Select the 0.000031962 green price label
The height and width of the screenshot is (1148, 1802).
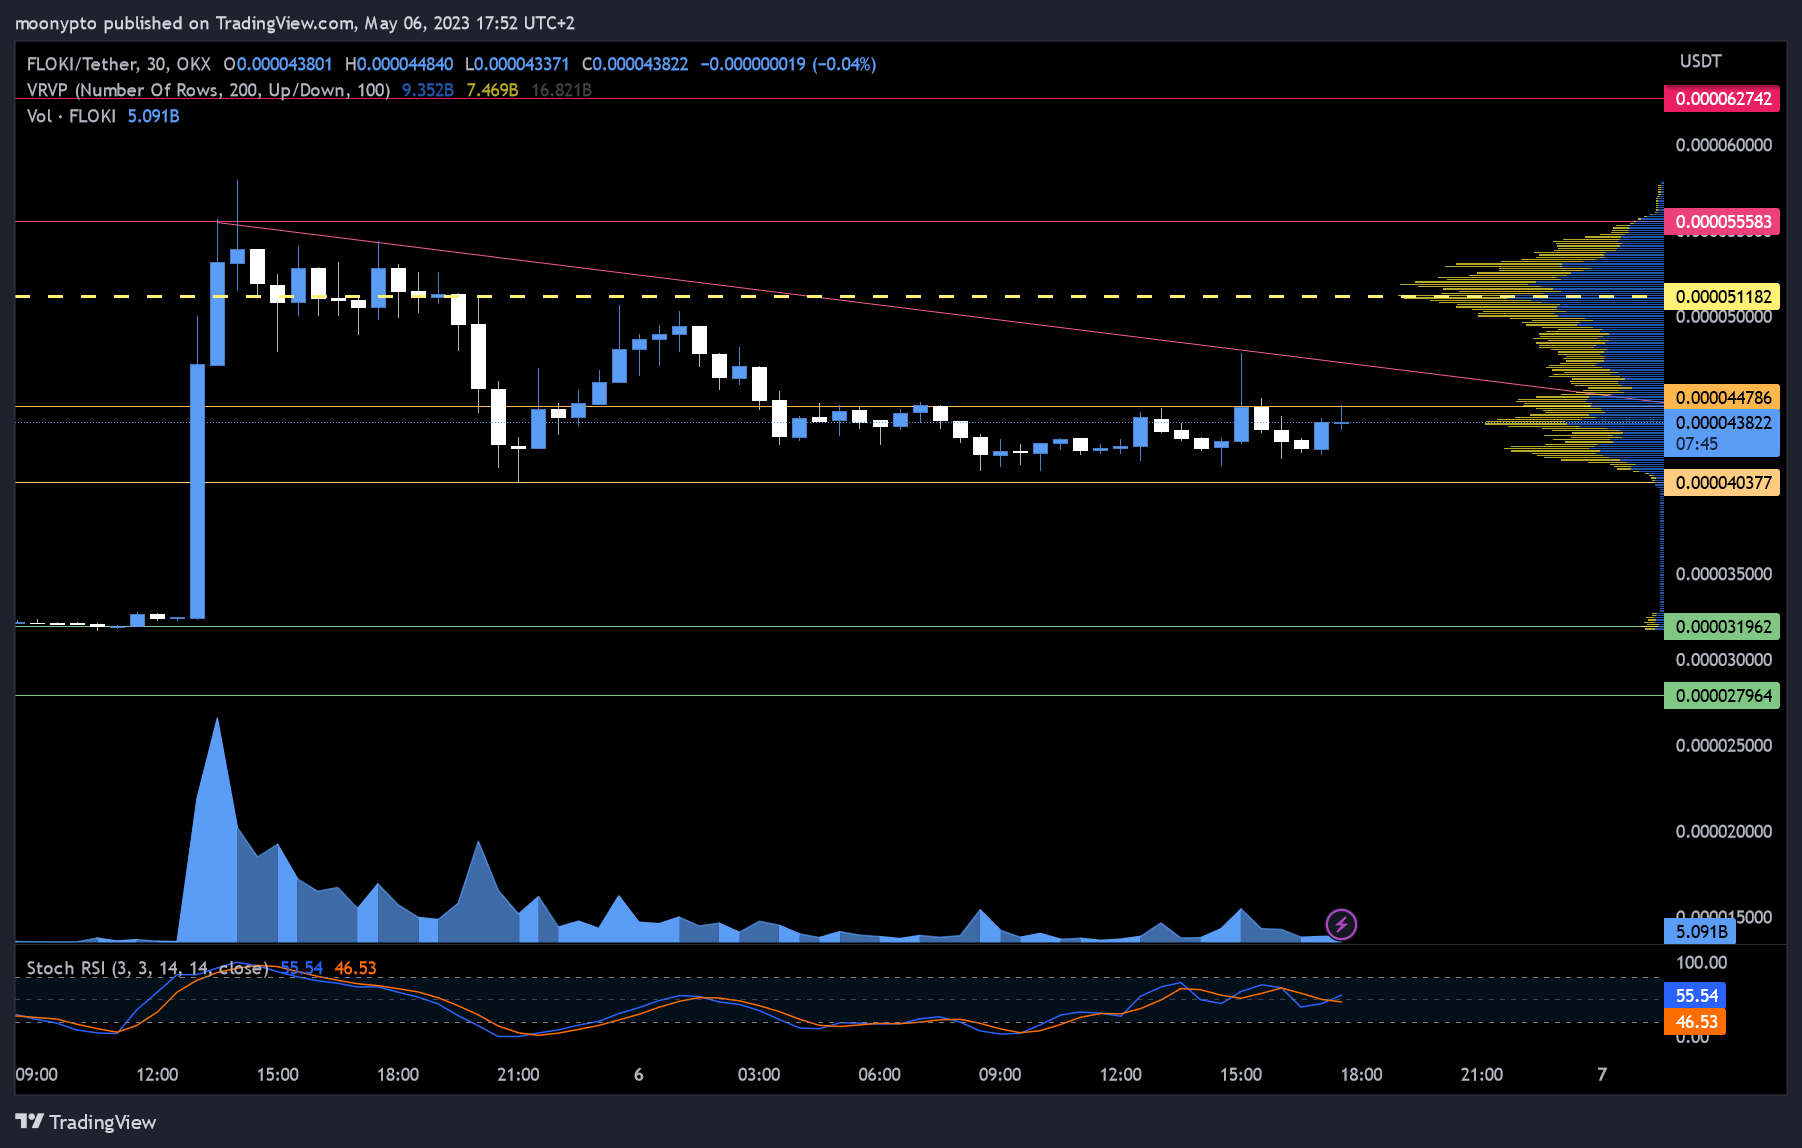coord(1723,627)
